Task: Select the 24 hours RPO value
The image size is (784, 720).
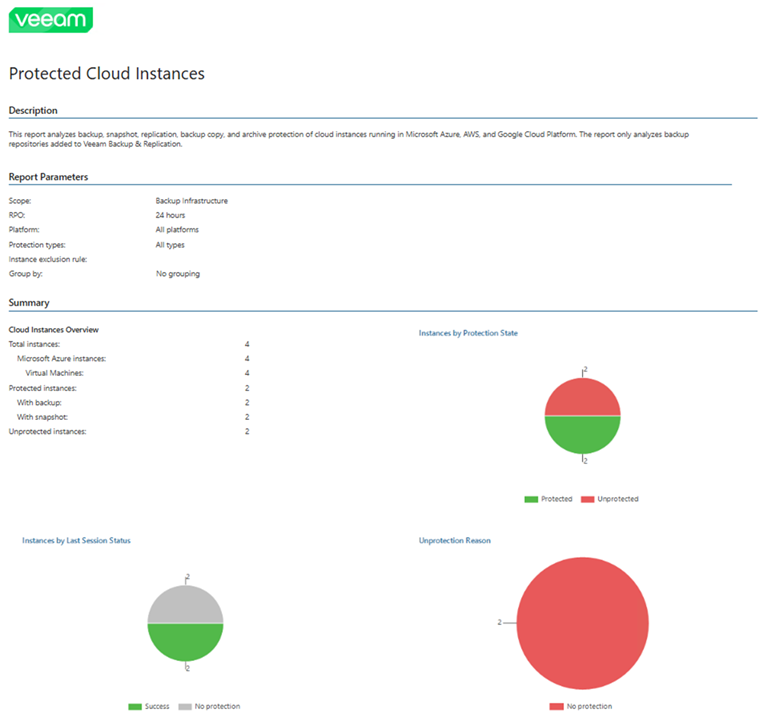Action: (170, 215)
